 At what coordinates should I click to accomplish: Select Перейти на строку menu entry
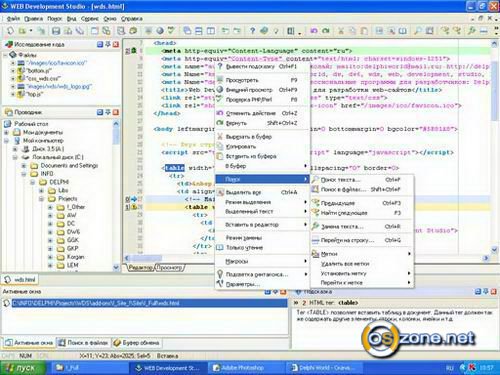coord(362,240)
